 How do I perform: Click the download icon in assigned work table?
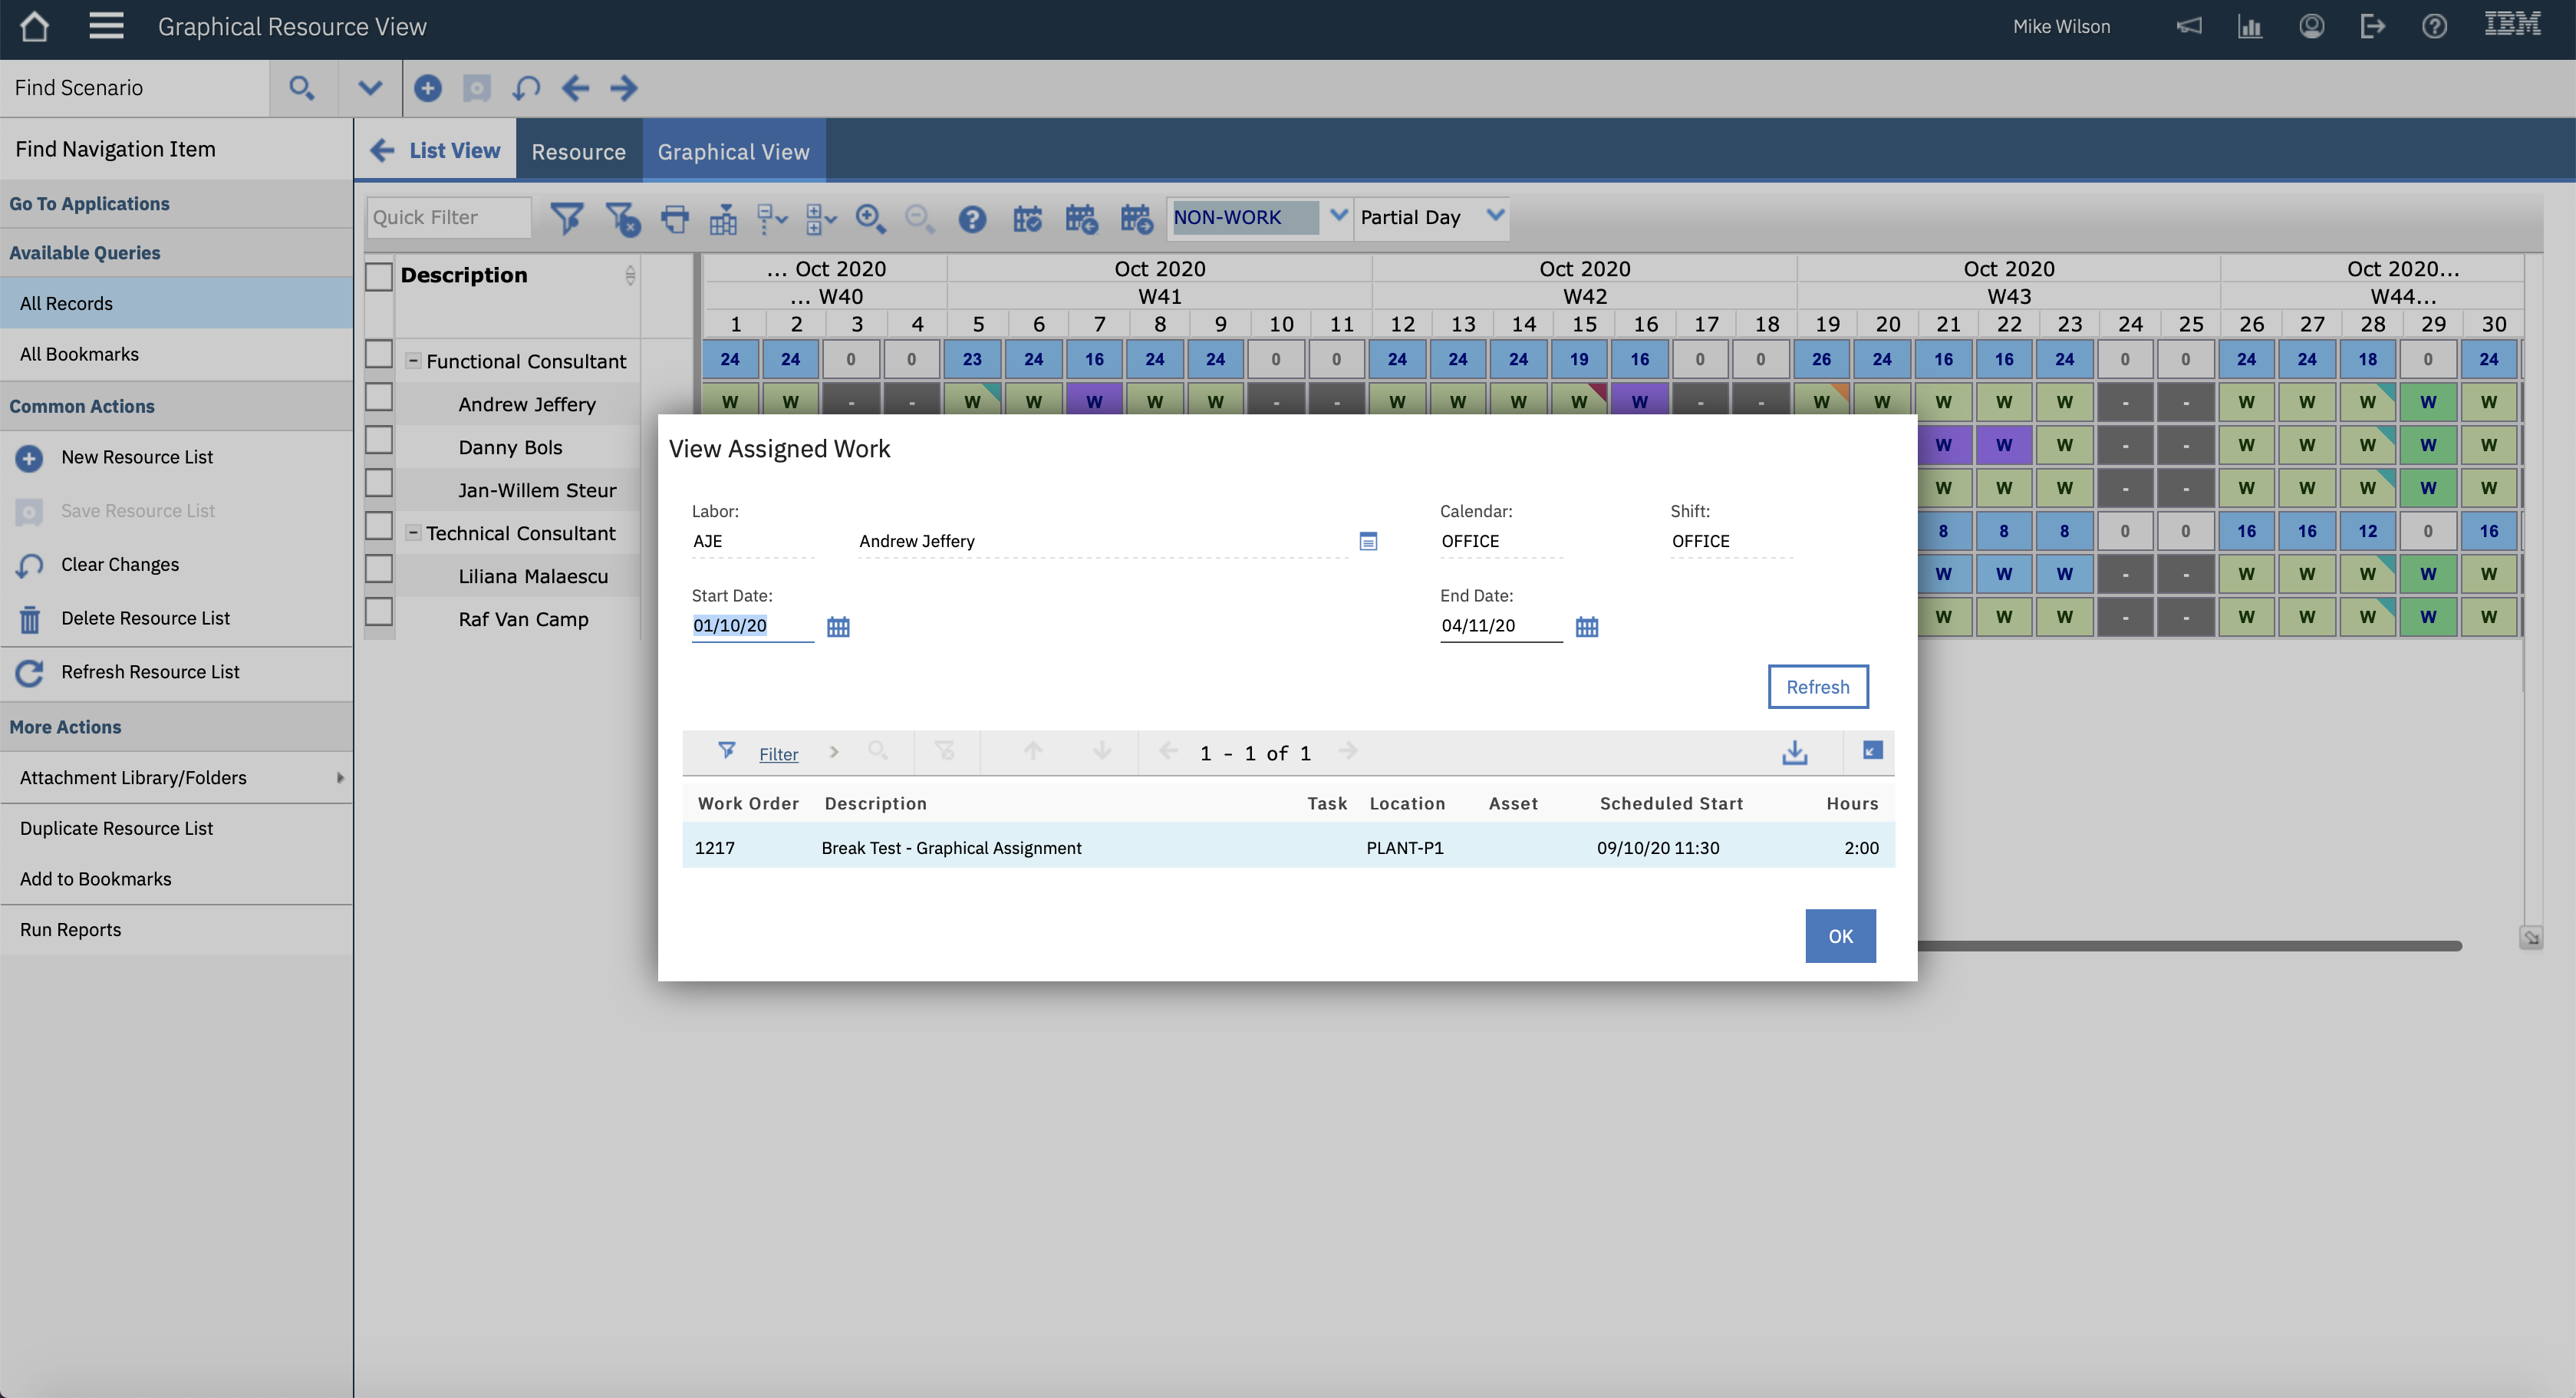click(1795, 752)
